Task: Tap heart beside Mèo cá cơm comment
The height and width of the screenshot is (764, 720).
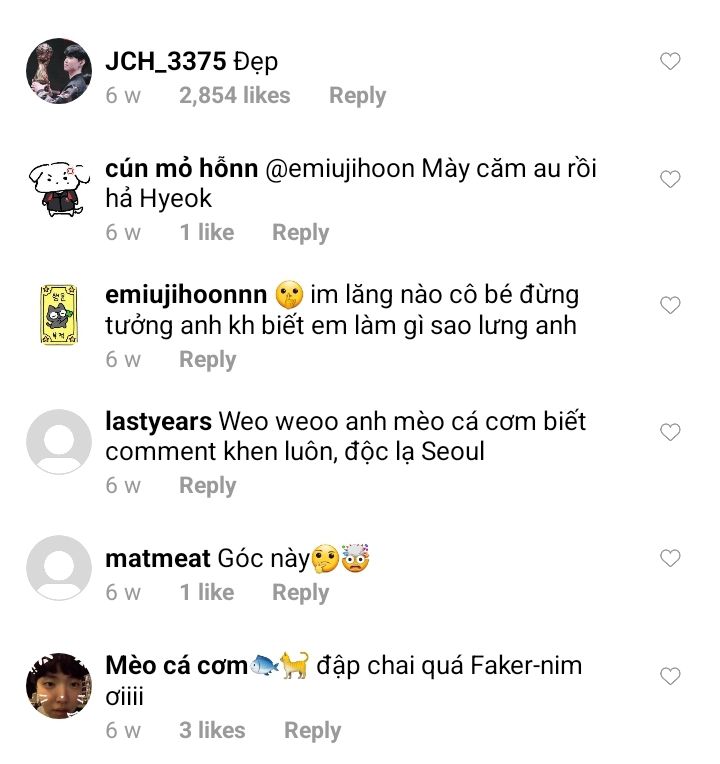Action: 670,676
